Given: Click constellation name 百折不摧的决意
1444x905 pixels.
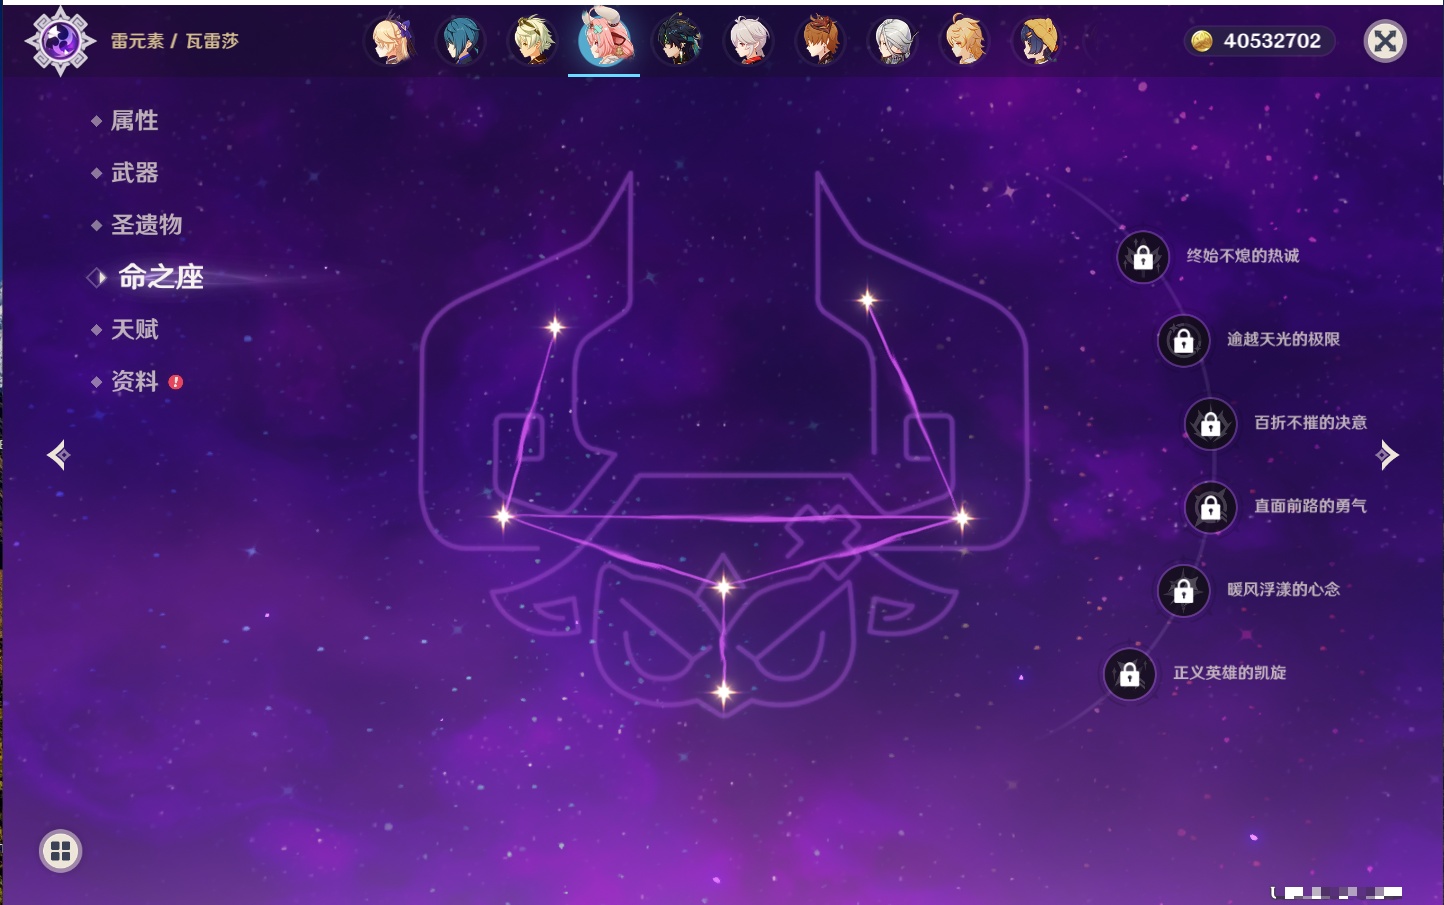Looking at the screenshot, I should (1311, 422).
